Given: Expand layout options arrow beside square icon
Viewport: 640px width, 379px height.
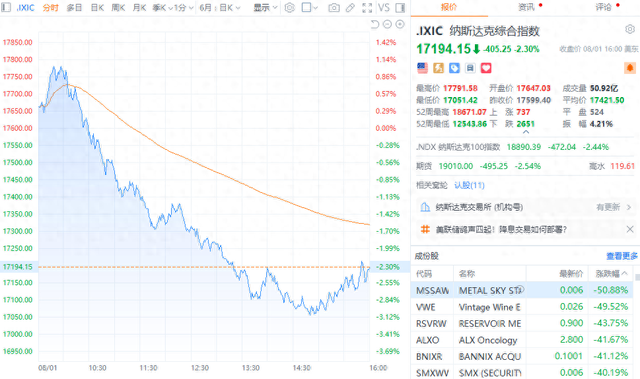Looking at the screenshot, I should [316, 8].
